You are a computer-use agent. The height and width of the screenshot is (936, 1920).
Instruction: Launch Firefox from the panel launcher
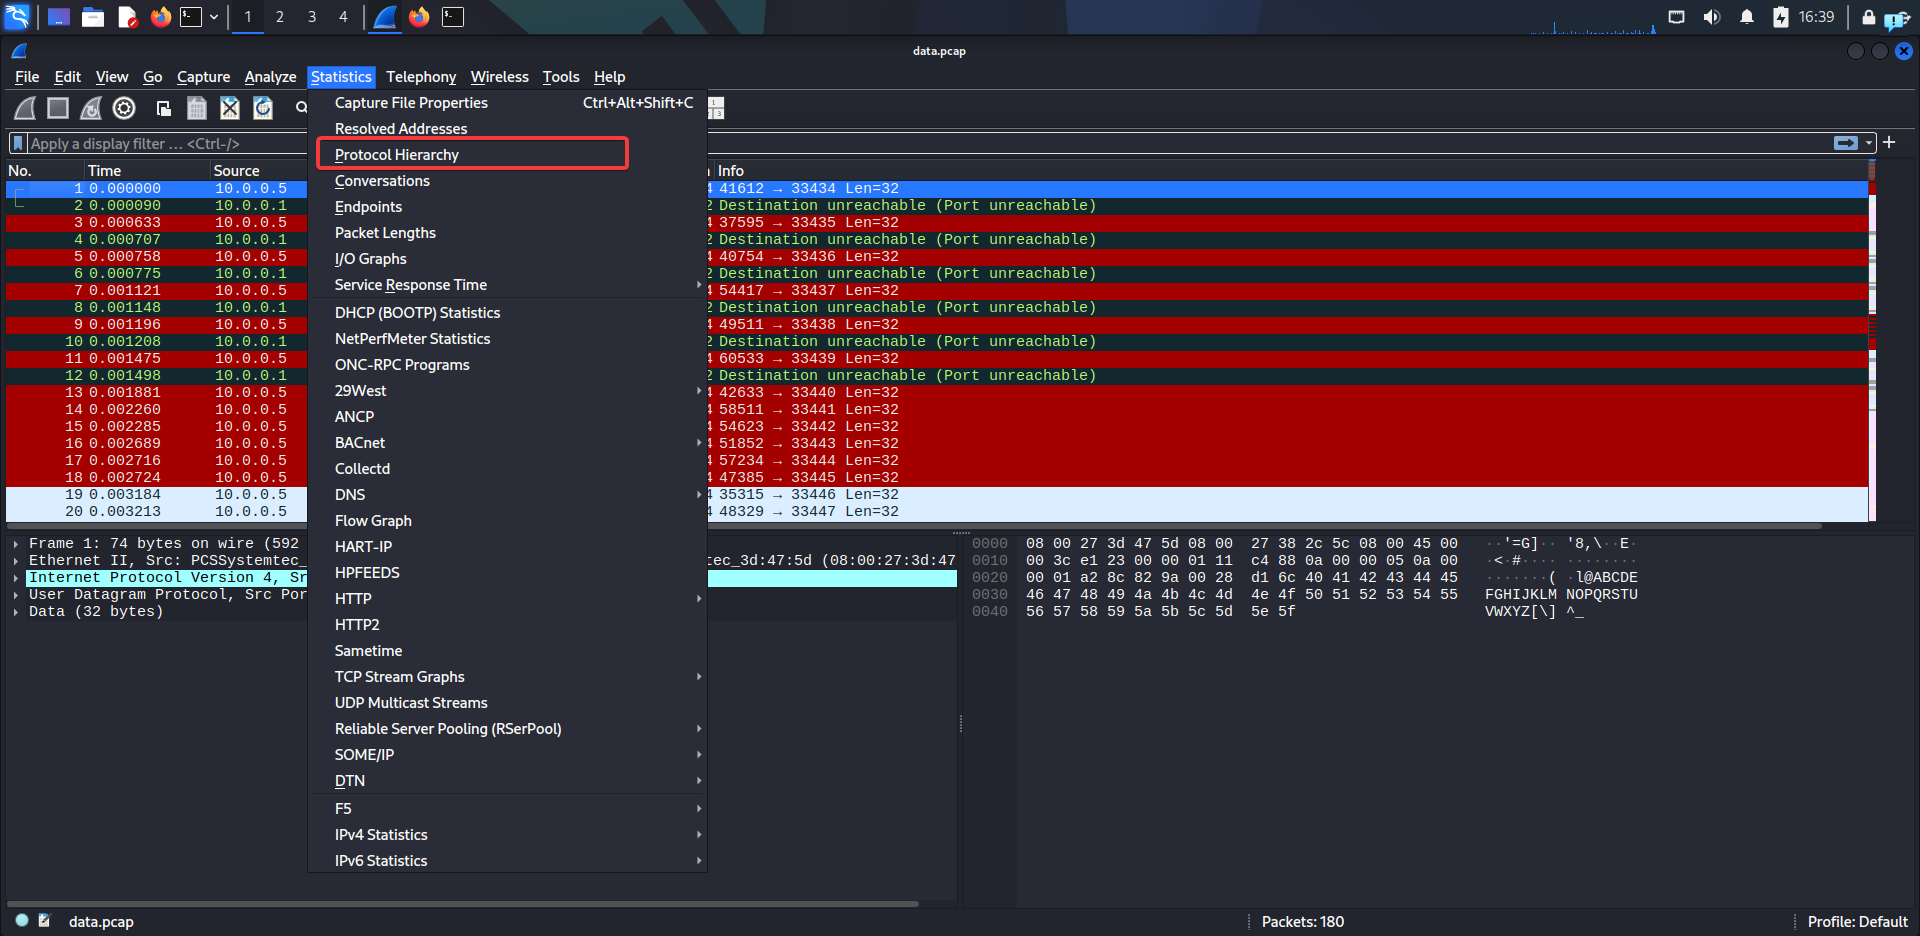click(160, 17)
